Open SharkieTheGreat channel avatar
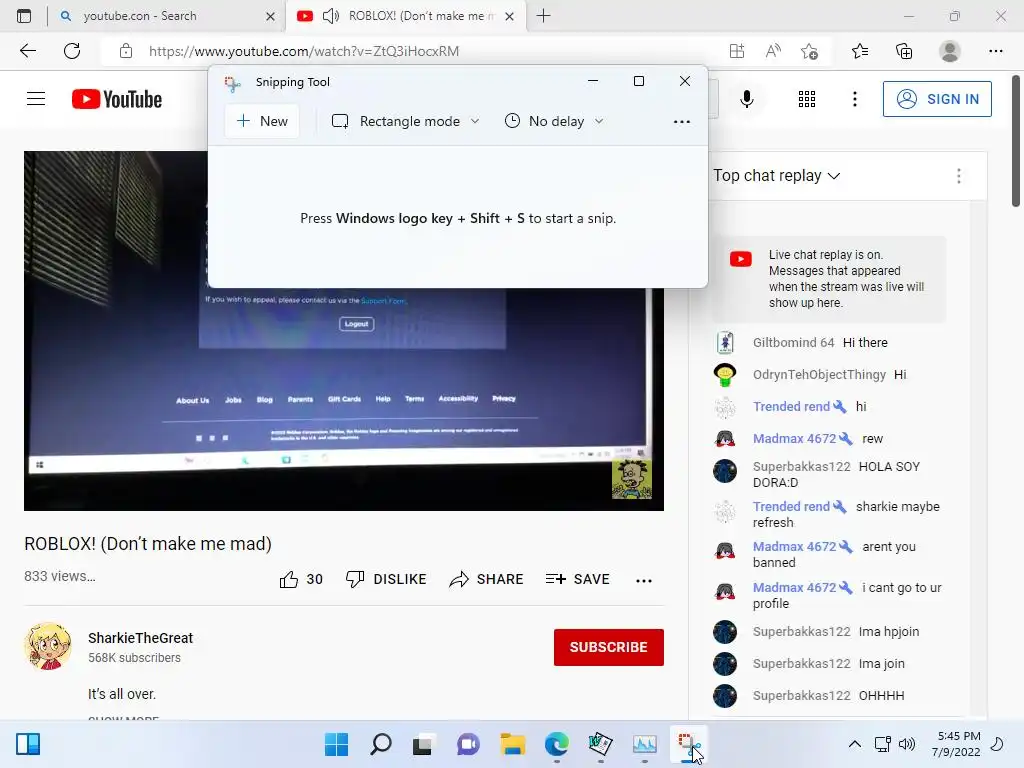Viewport: 1024px width, 768px height. point(48,646)
